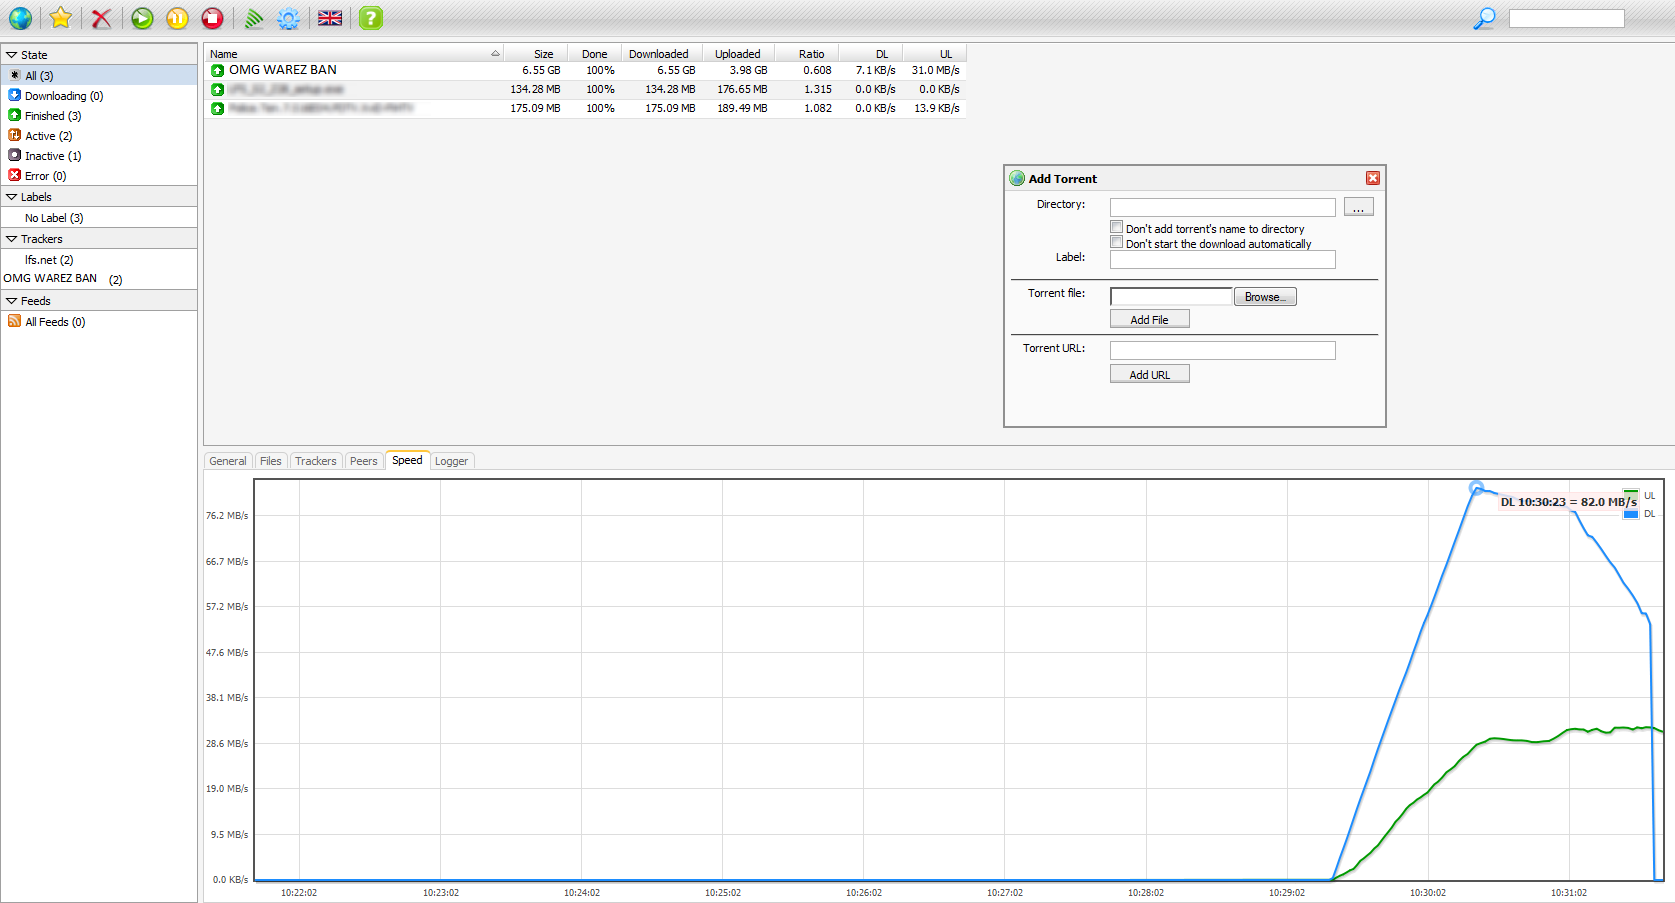The image size is (1675, 903).
Task: Collapse the State panel section
Action: [12, 55]
